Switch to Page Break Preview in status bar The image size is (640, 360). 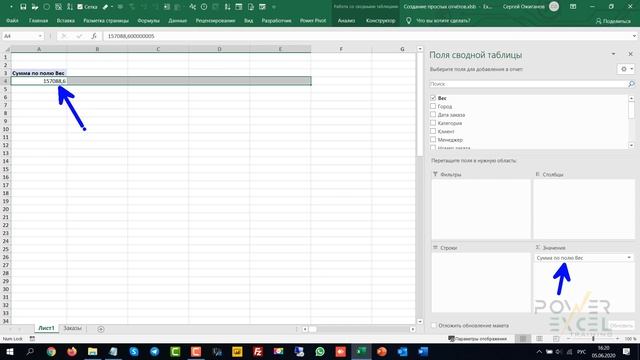point(556,339)
